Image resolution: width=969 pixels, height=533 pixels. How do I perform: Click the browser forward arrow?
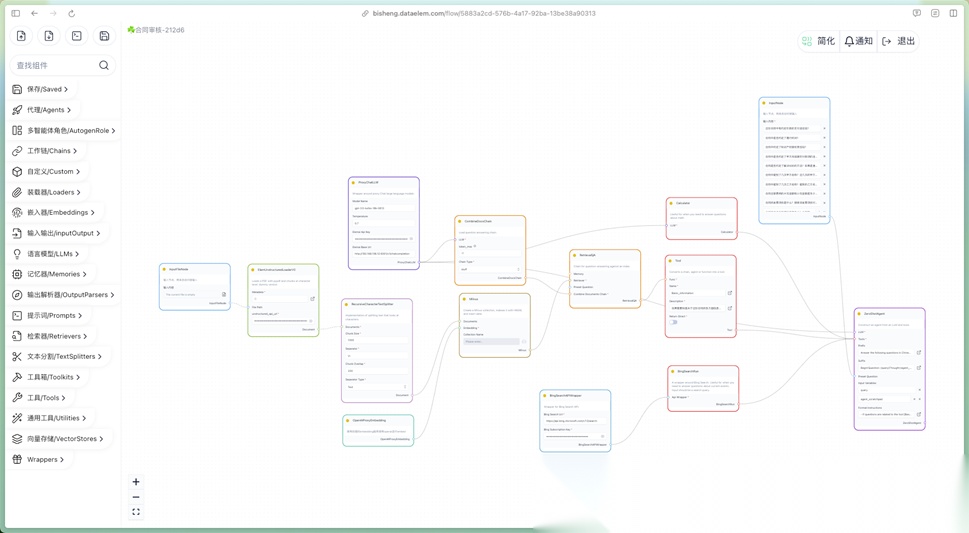(53, 13)
